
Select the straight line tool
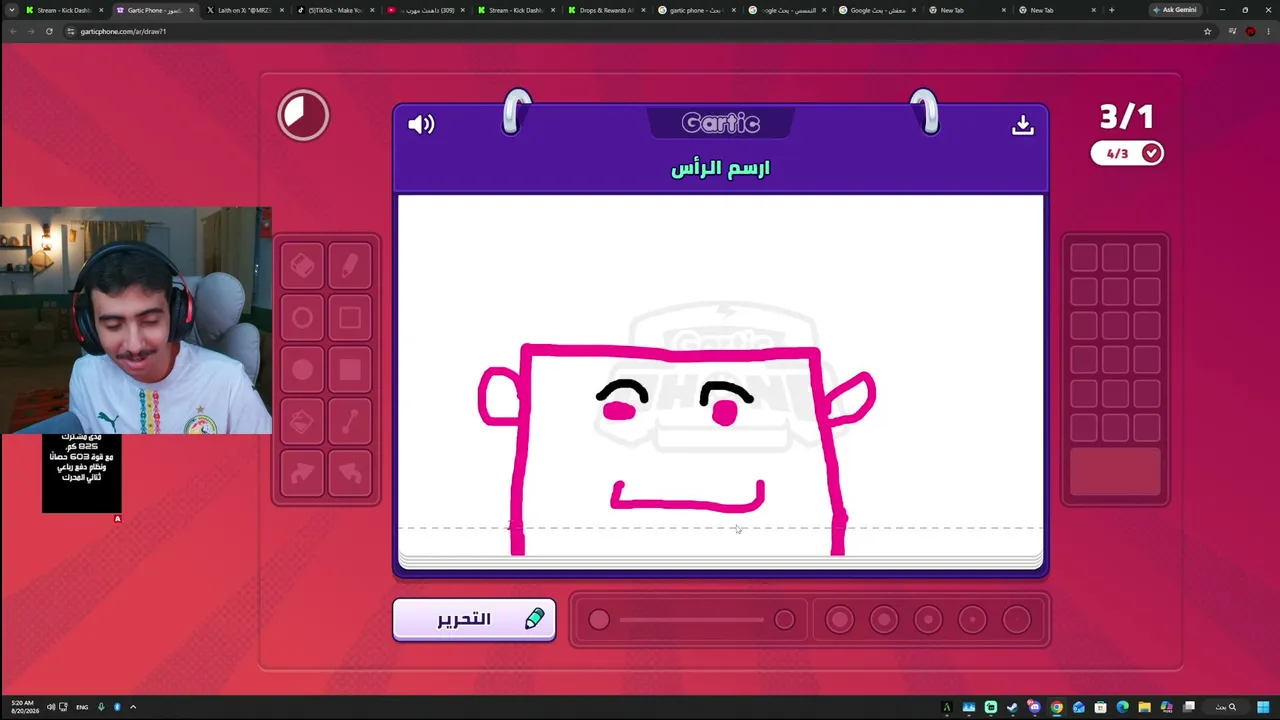tap(350, 422)
